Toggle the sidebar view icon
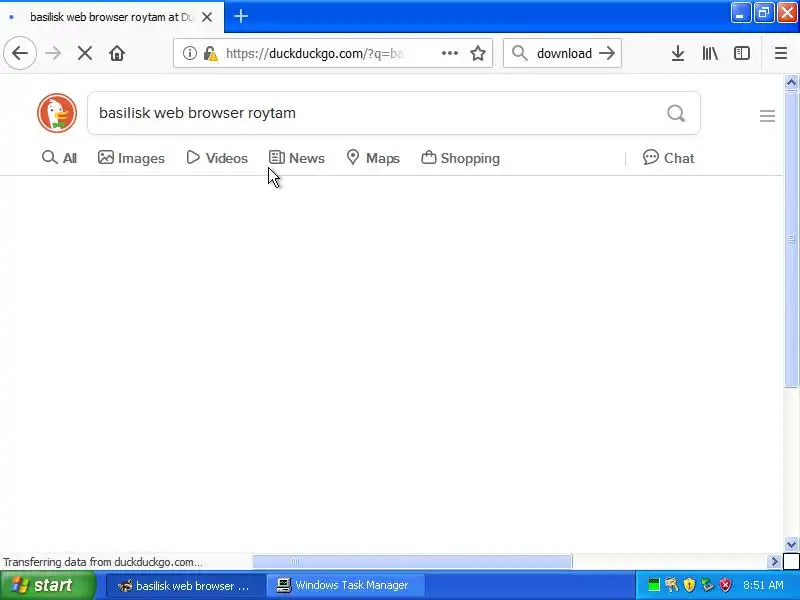This screenshot has width=800, height=600. 741,53
